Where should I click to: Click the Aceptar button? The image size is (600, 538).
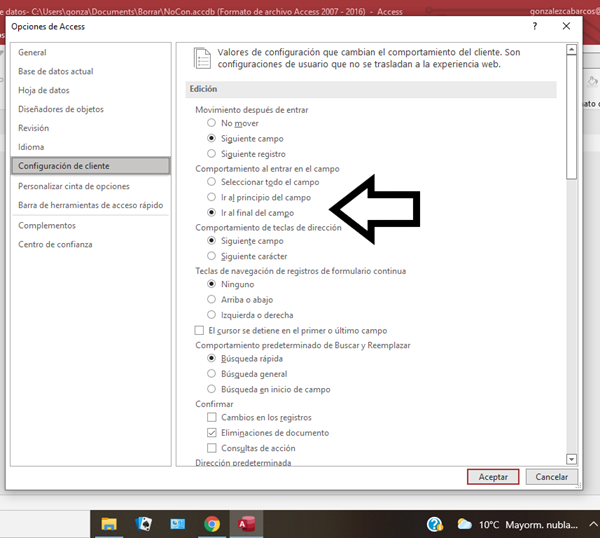point(493,477)
